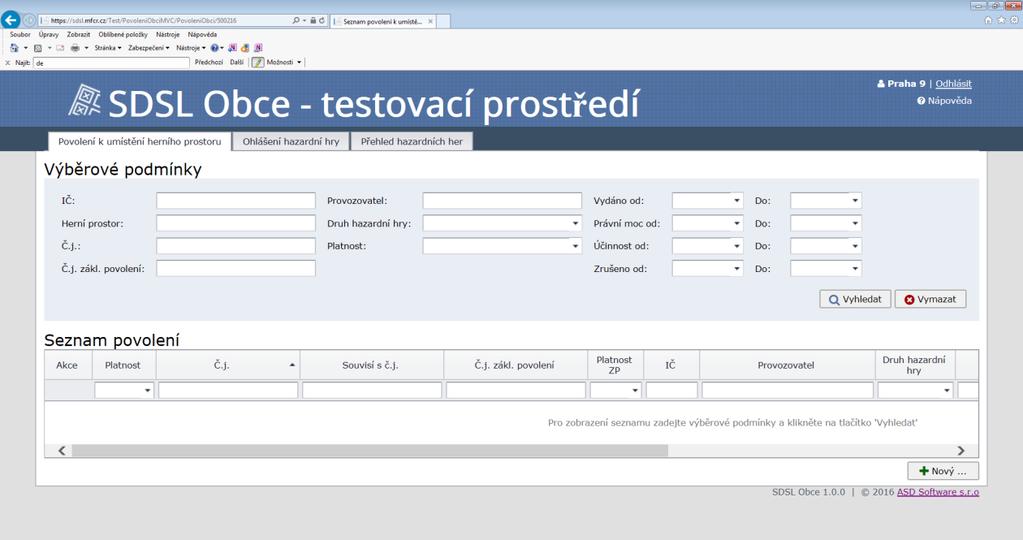Open the Účinnost od date dropdown
The width and height of the screenshot is (1023, 540).
pos(737,247)
